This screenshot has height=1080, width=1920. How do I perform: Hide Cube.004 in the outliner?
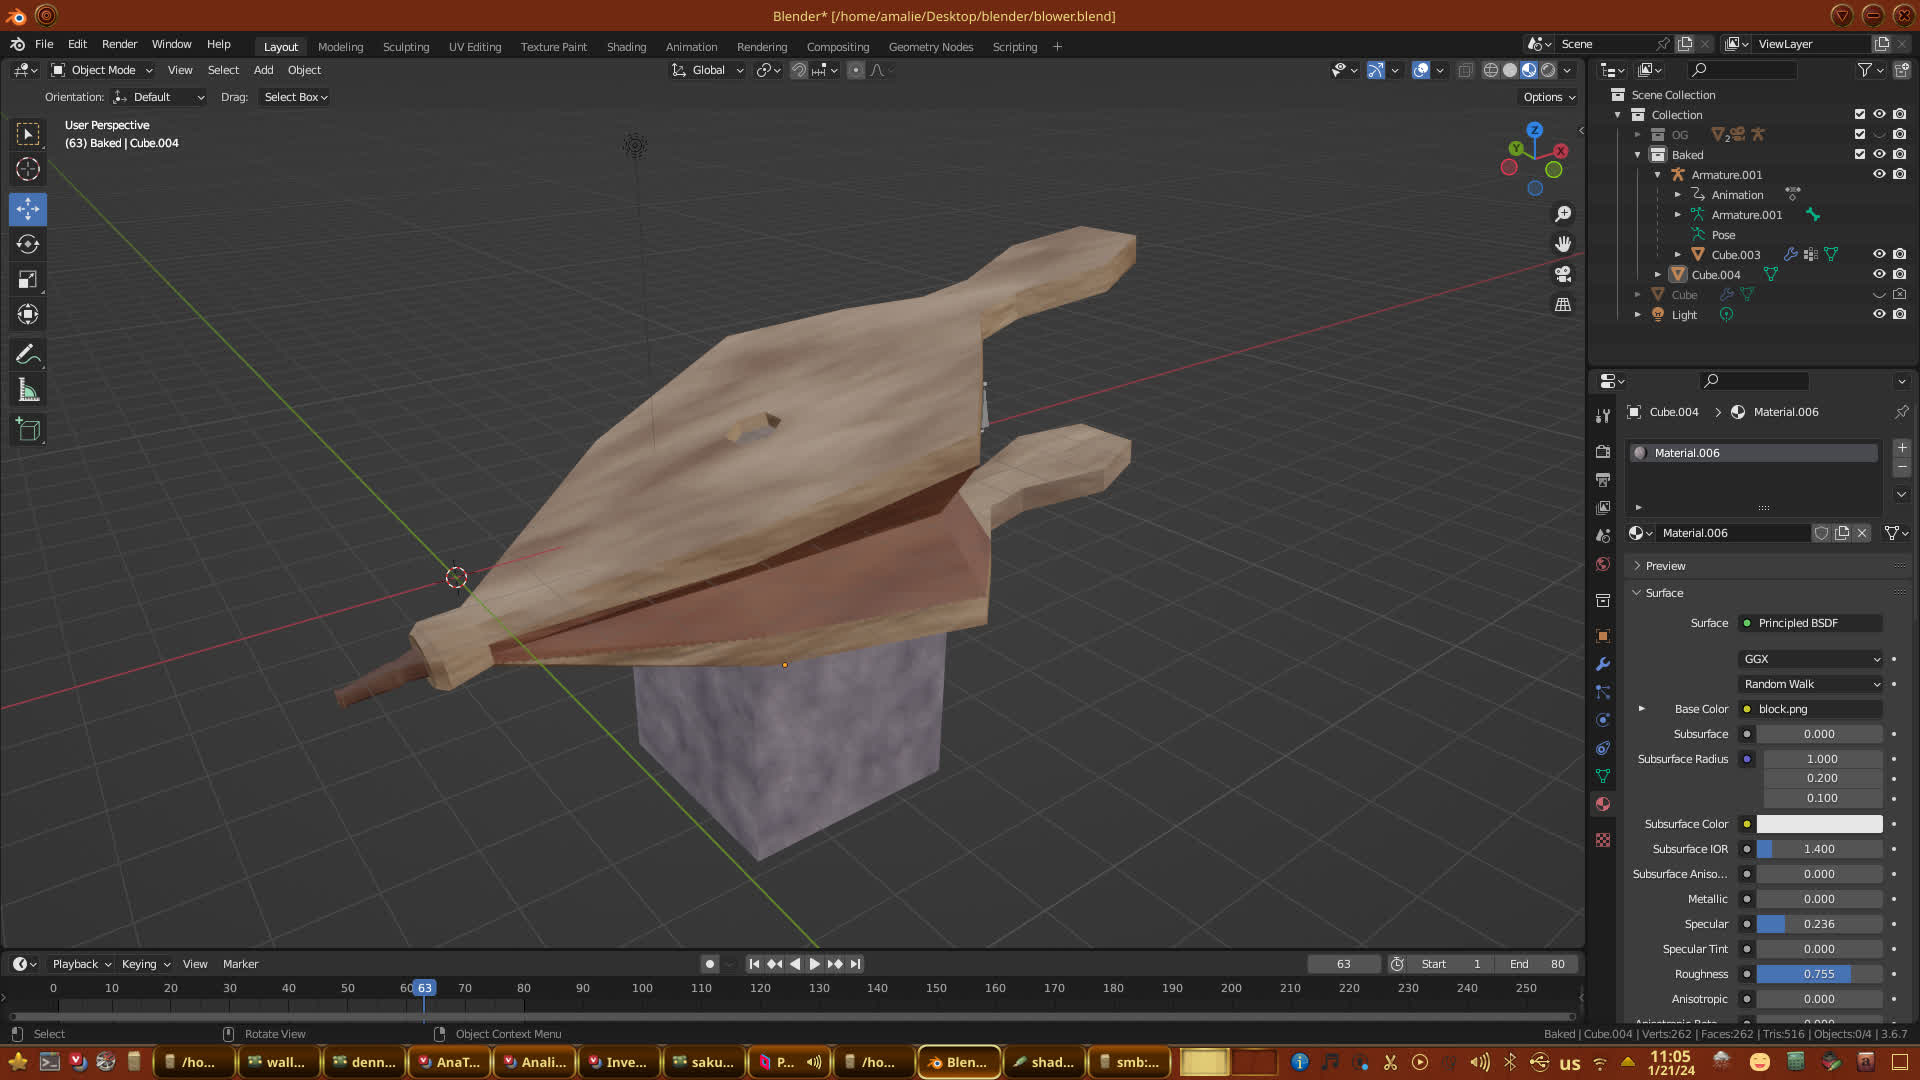tap(1879, 274)
